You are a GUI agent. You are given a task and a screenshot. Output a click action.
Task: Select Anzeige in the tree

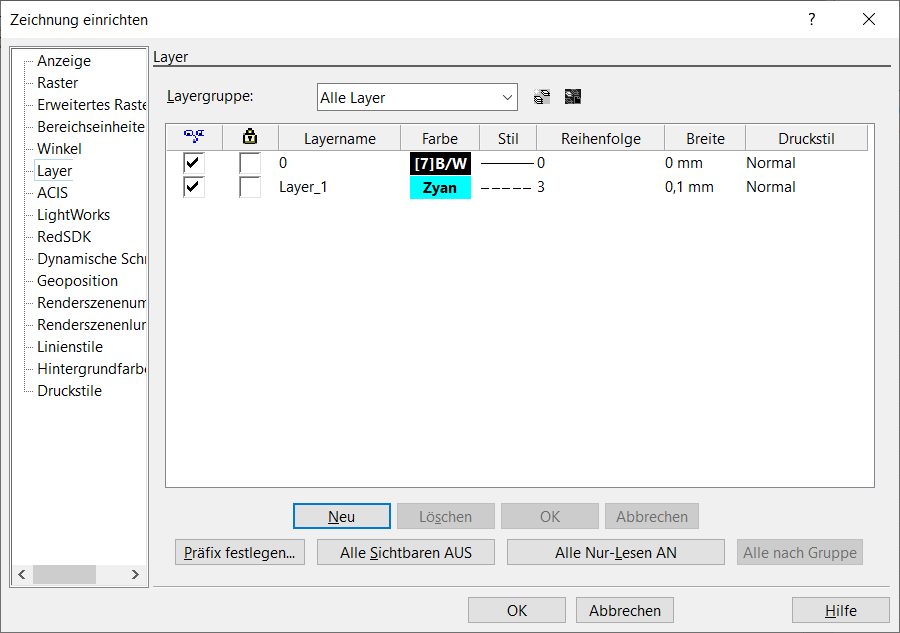coord(64,61)
